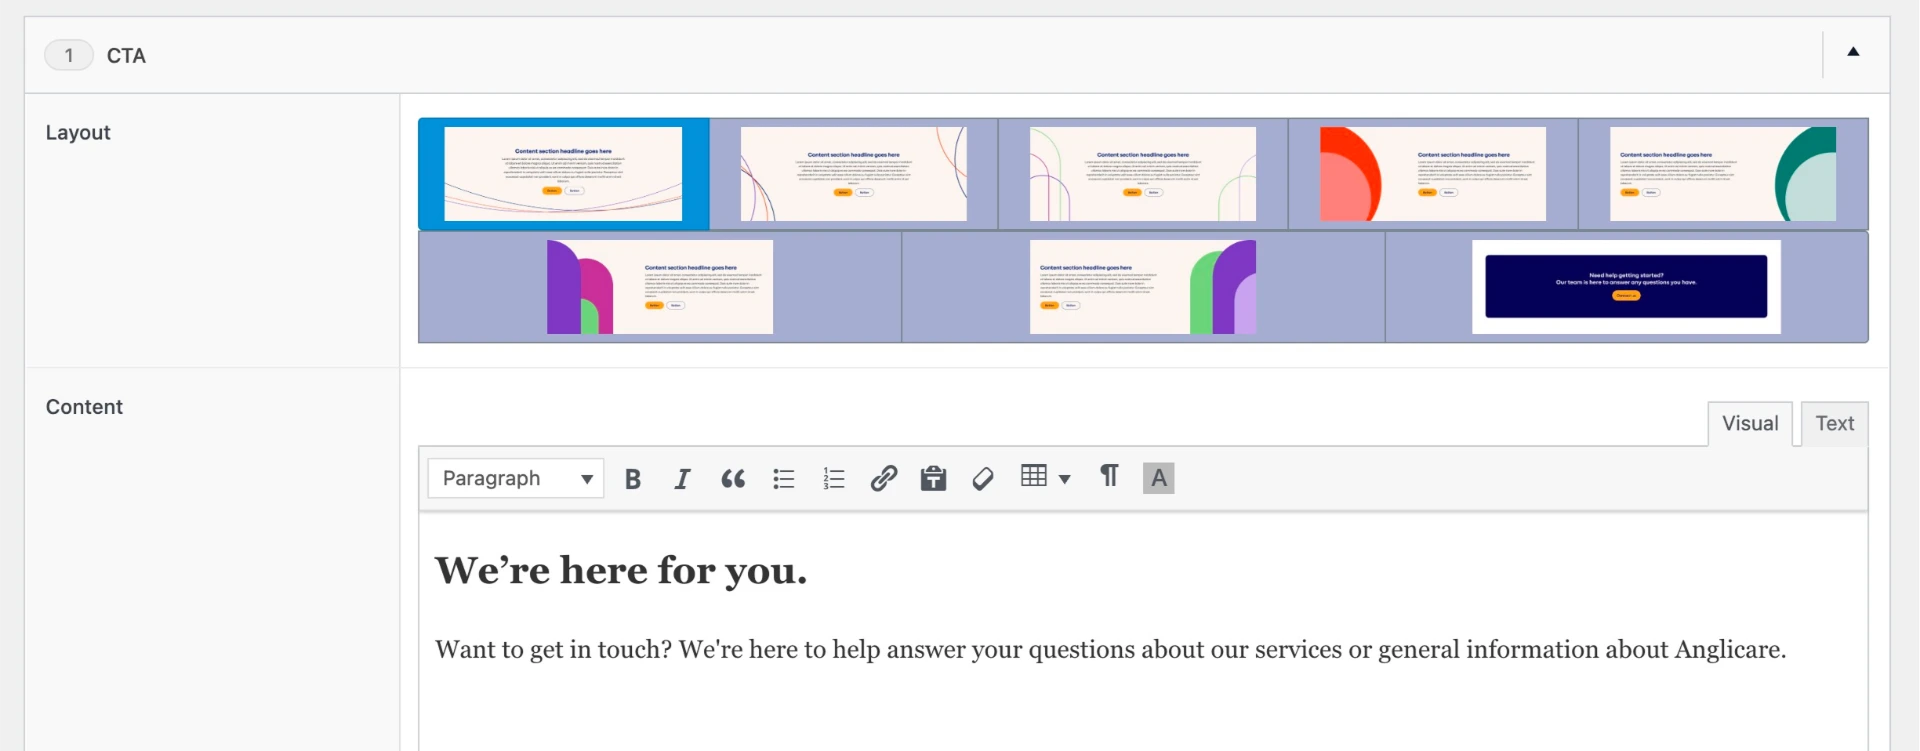
Task: Click the paste as text clipboard icon
Action: pyautogui.click(x=933, y=479)
